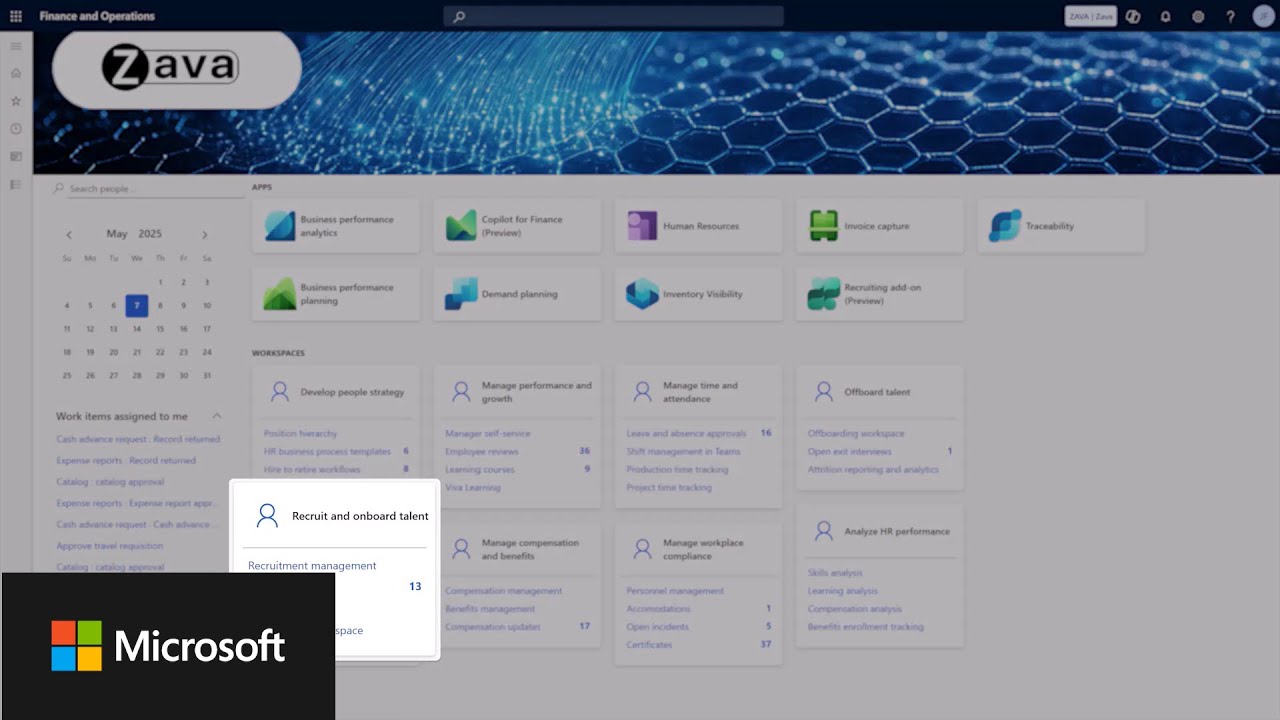Open the app launcher waffle icon
Screen dimensions: 1280x720
15,16
